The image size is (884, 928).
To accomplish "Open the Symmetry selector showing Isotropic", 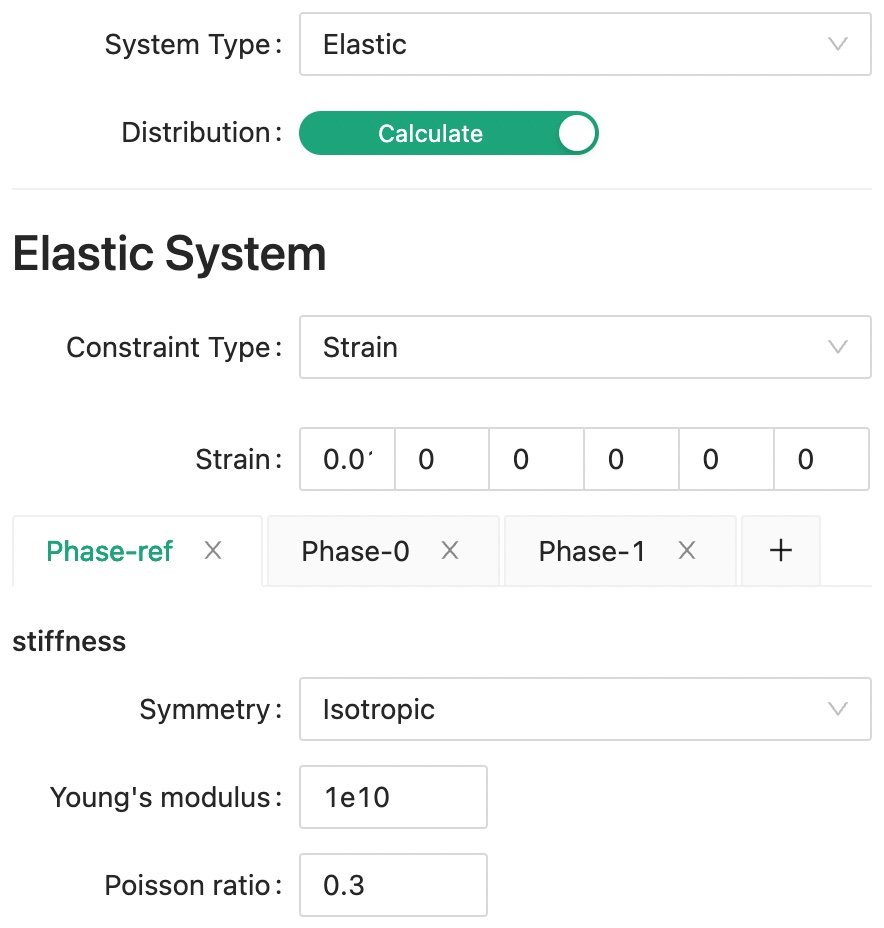I will [585, 709].
